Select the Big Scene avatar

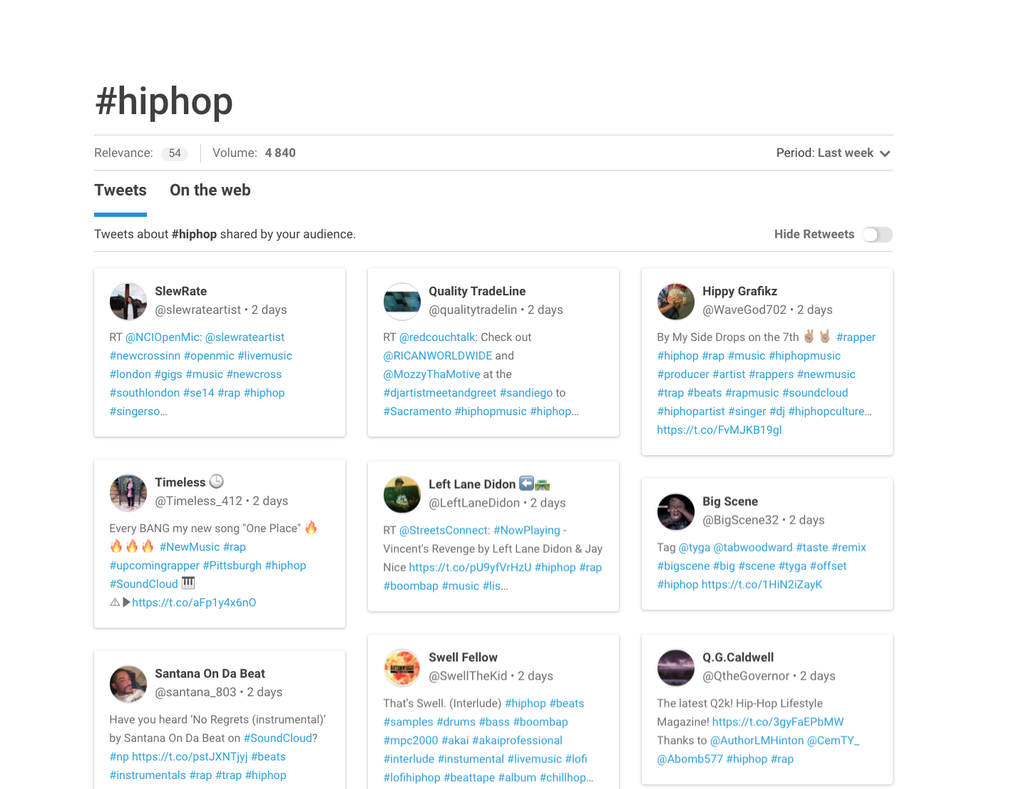click(x=676, y=511)
